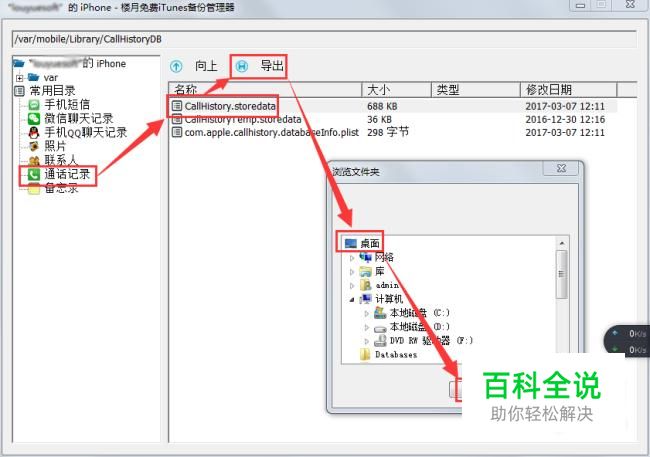Click 网络 network icon in folder dialog
Screen dimensions: 650x457
coord(366,257)
